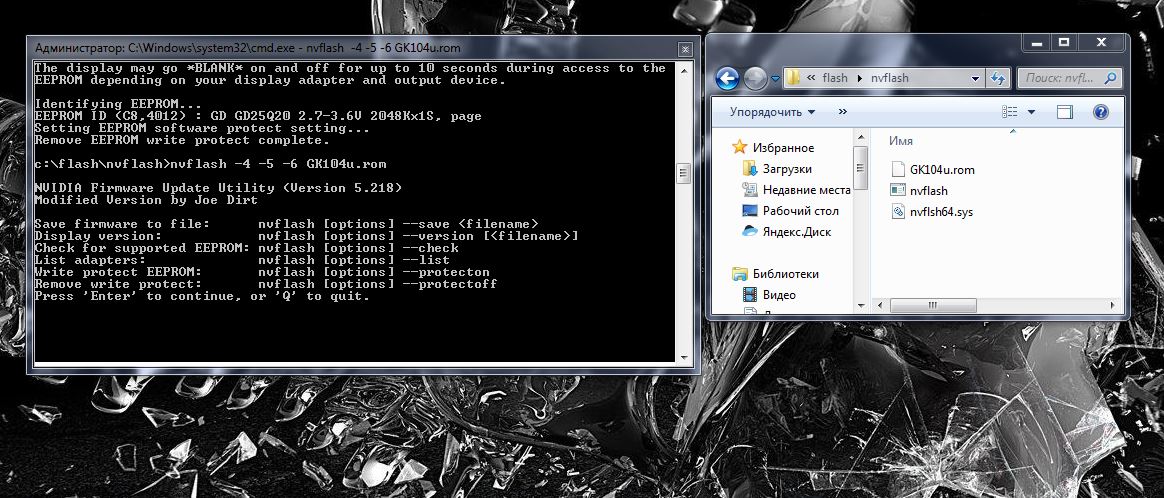Open the address bar history dropdown
This screenshot has height=498, width=1164.
pos(975,78)
